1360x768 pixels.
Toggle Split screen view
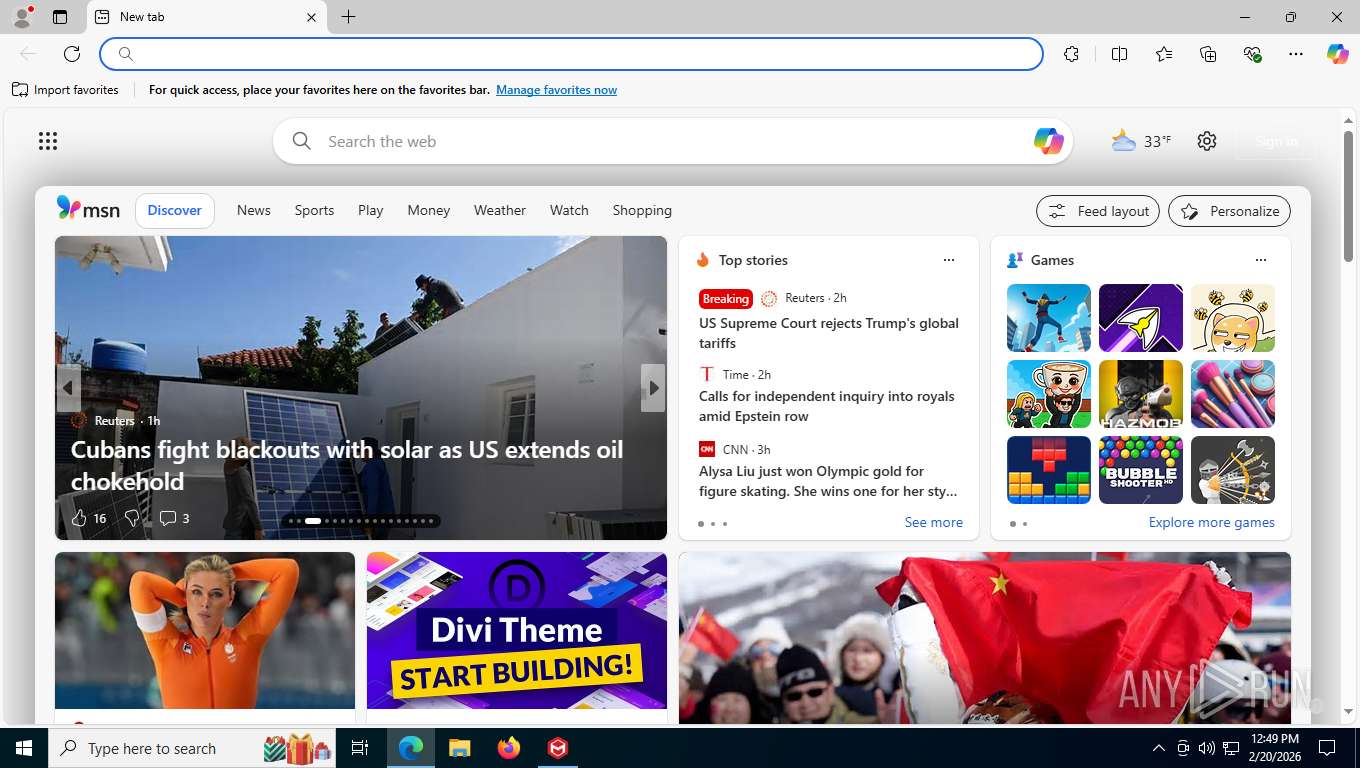1119,54
